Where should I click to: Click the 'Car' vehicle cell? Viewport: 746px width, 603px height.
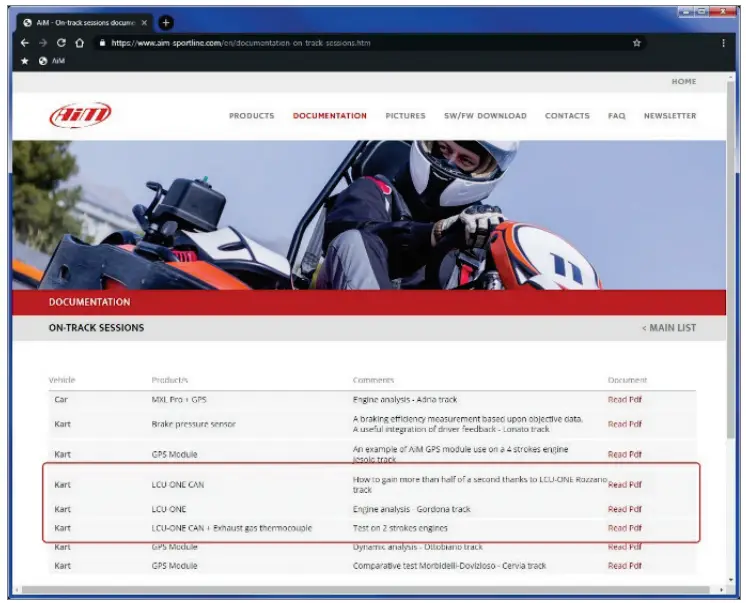(x=61, y=400)
